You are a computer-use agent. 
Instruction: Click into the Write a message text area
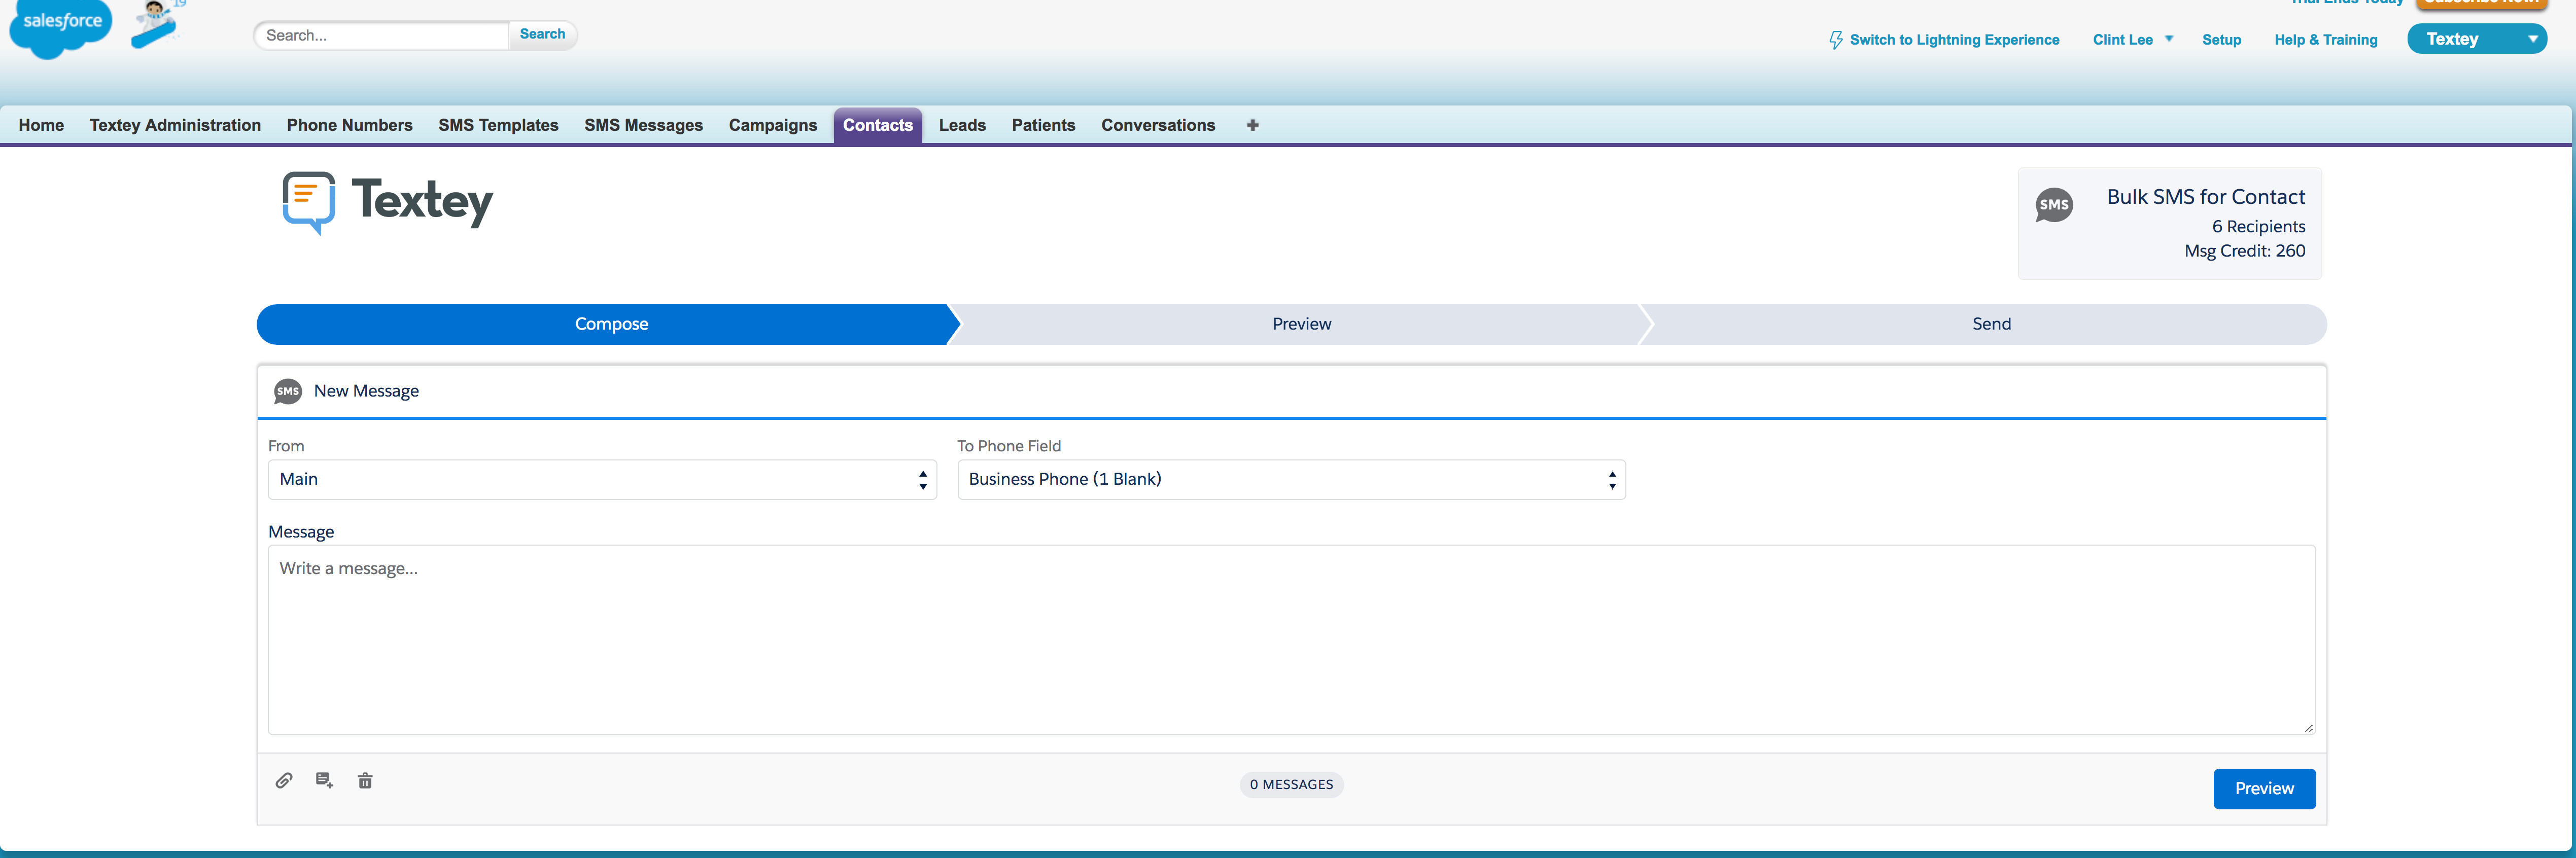(x=1291, y=640)
